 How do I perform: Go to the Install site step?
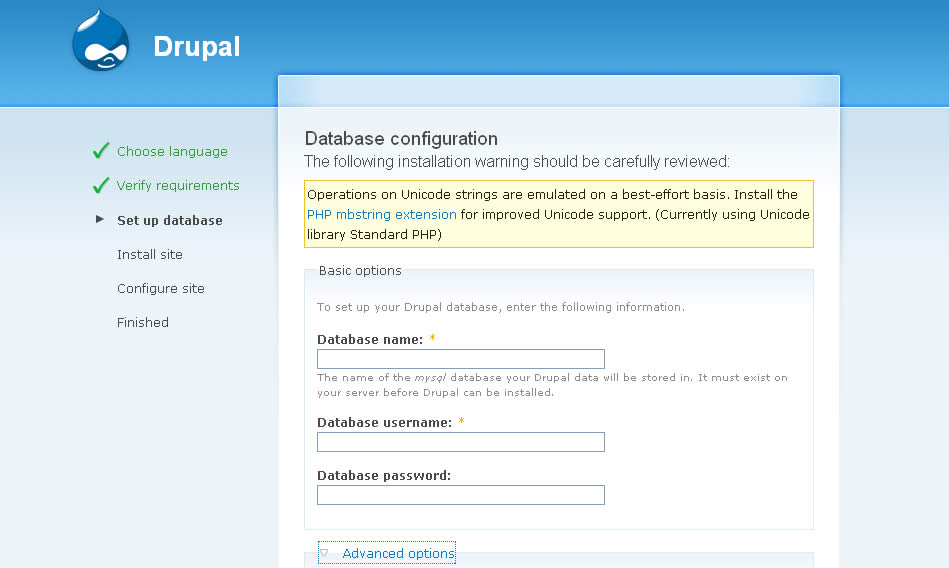[150, 254]
